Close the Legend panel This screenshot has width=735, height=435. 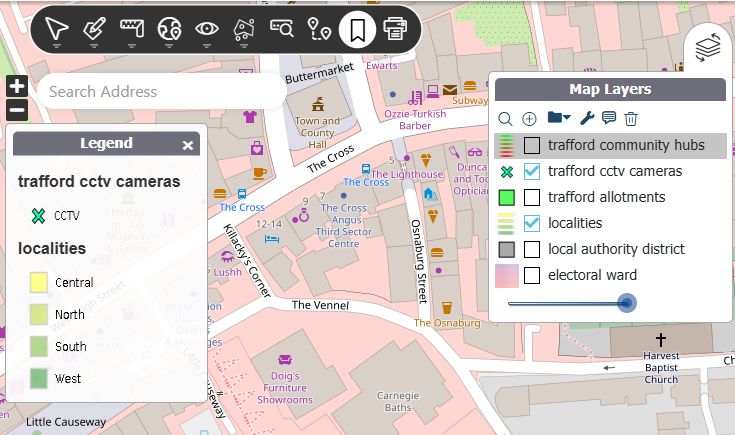tap(188, 145)
